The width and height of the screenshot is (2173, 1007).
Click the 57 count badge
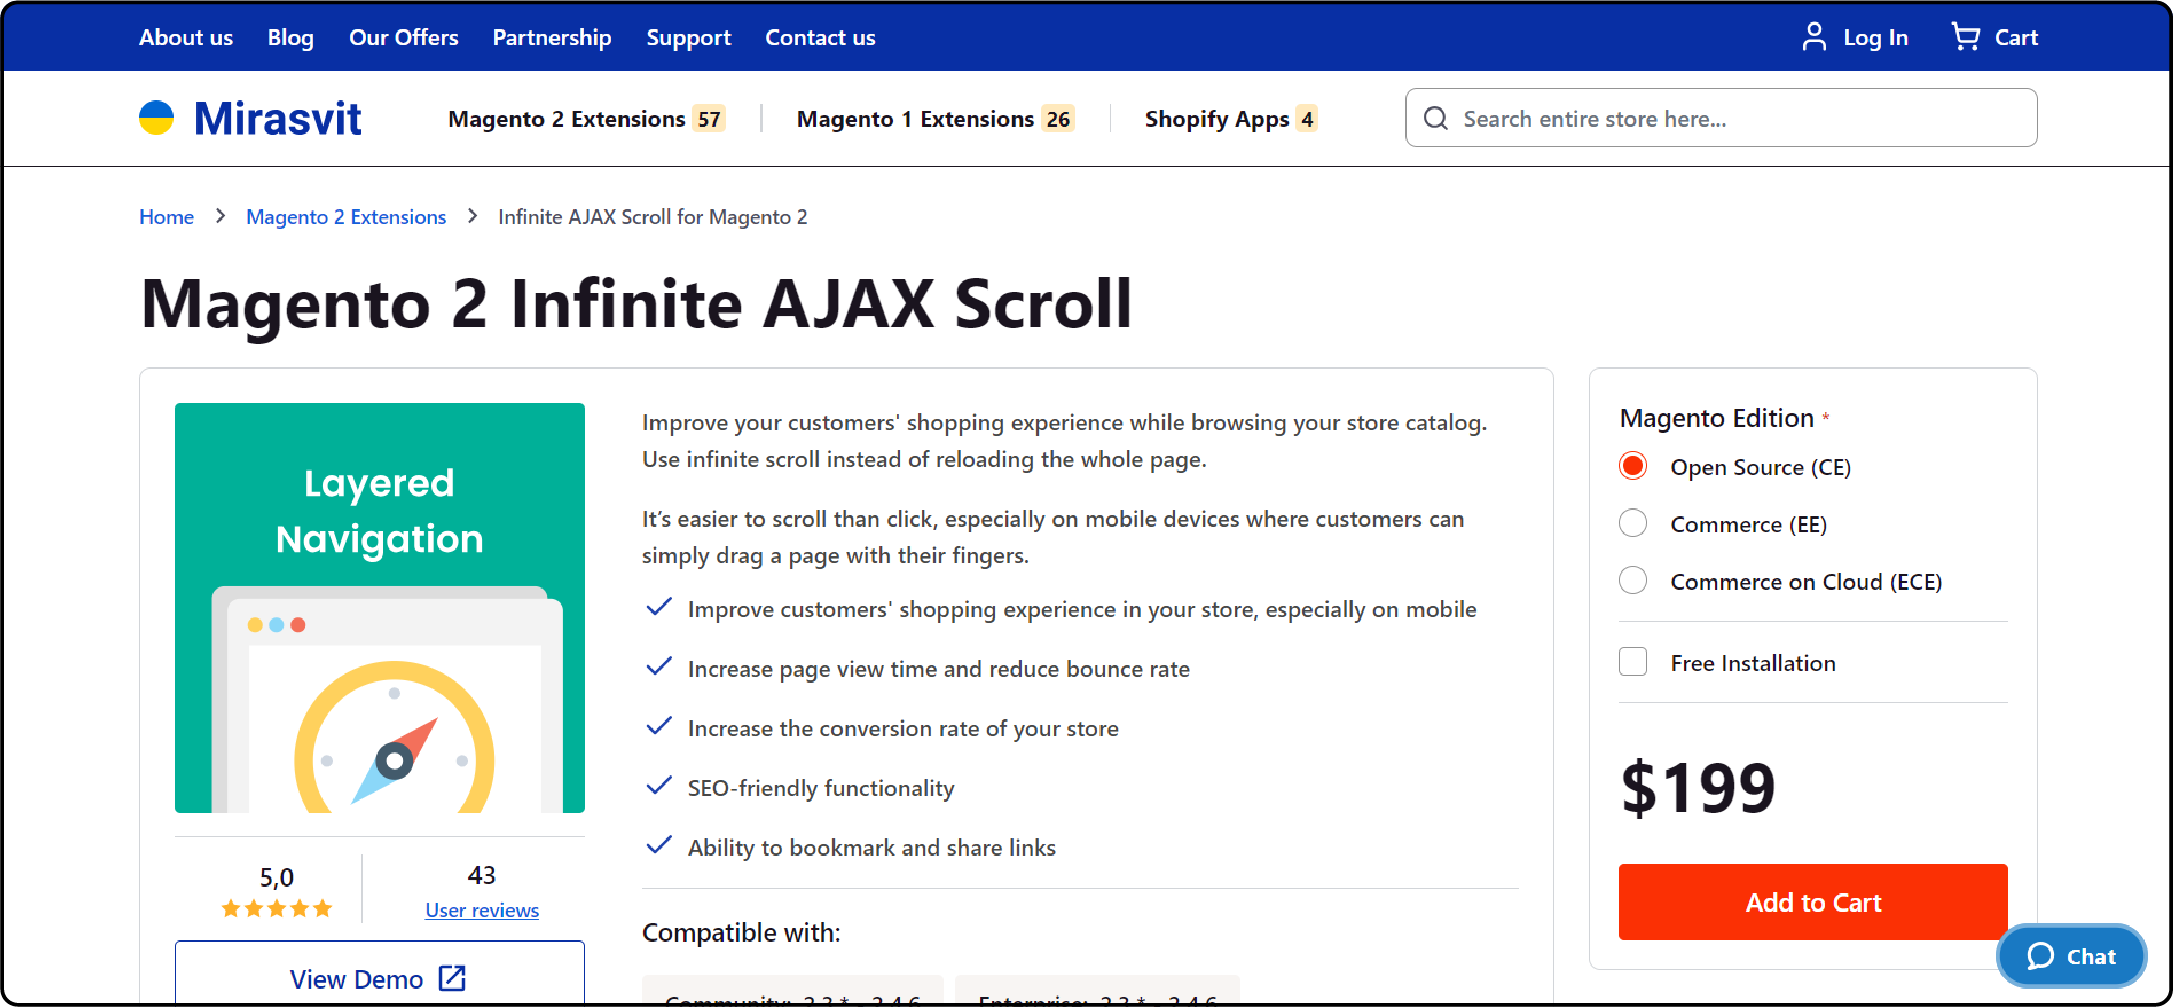pyautogui.click(x=709, y=119)
